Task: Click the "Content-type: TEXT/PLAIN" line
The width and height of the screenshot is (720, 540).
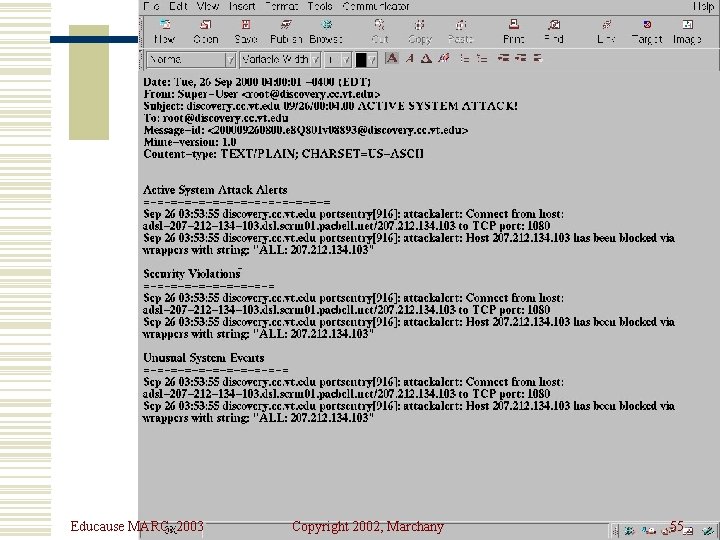Action: click(283, 154)
